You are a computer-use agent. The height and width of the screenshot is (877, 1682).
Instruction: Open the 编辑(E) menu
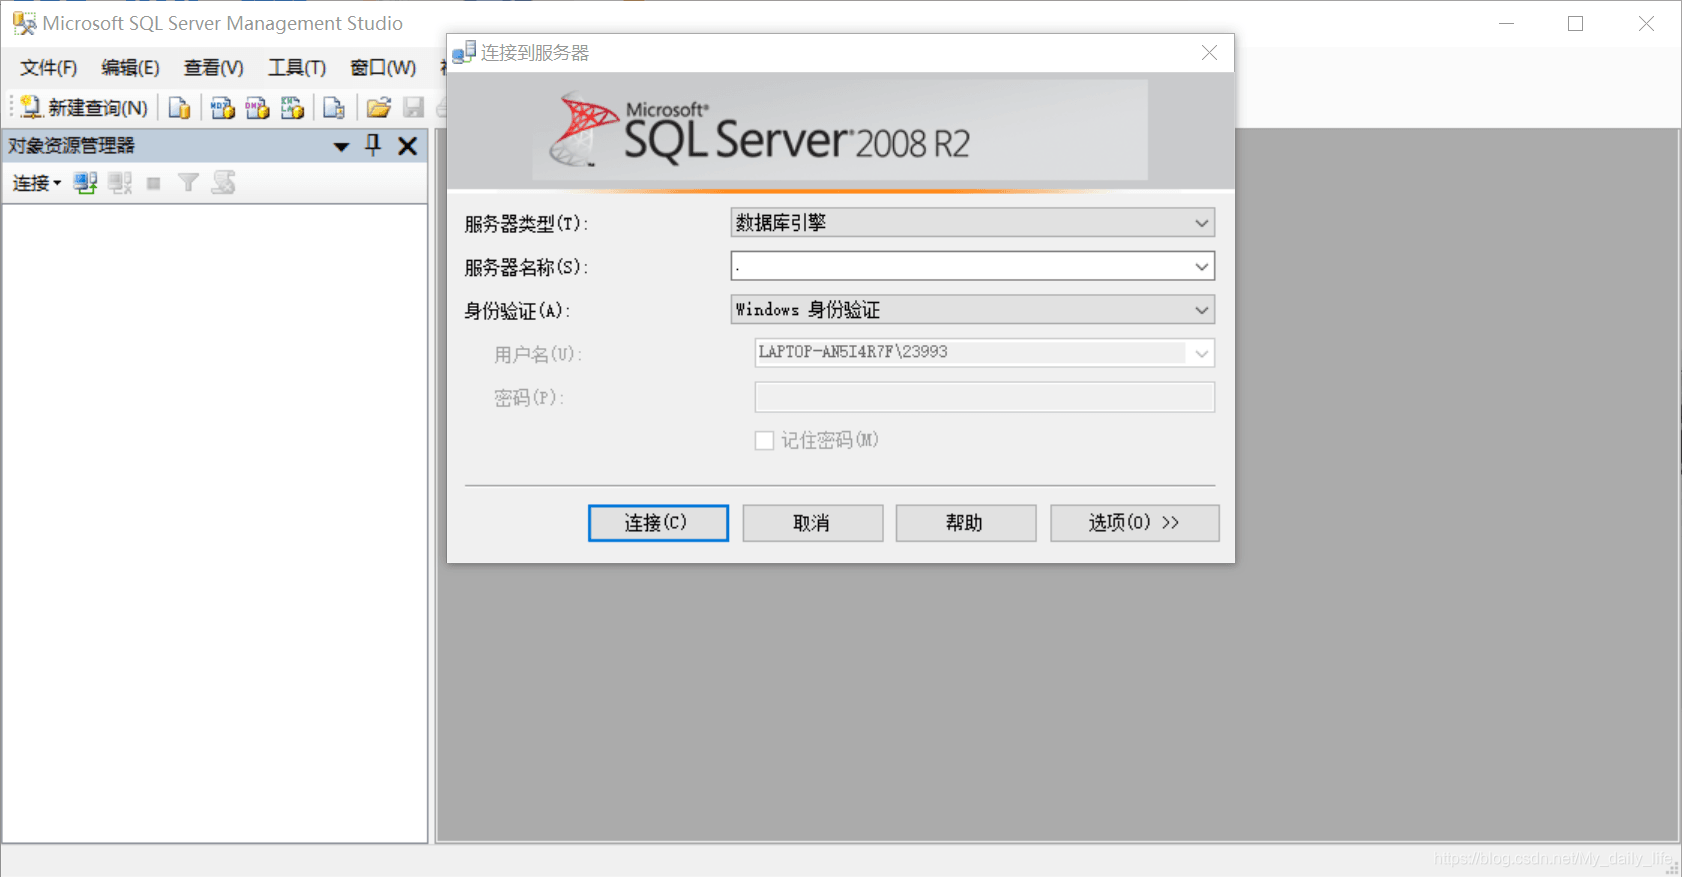(130, 67)
